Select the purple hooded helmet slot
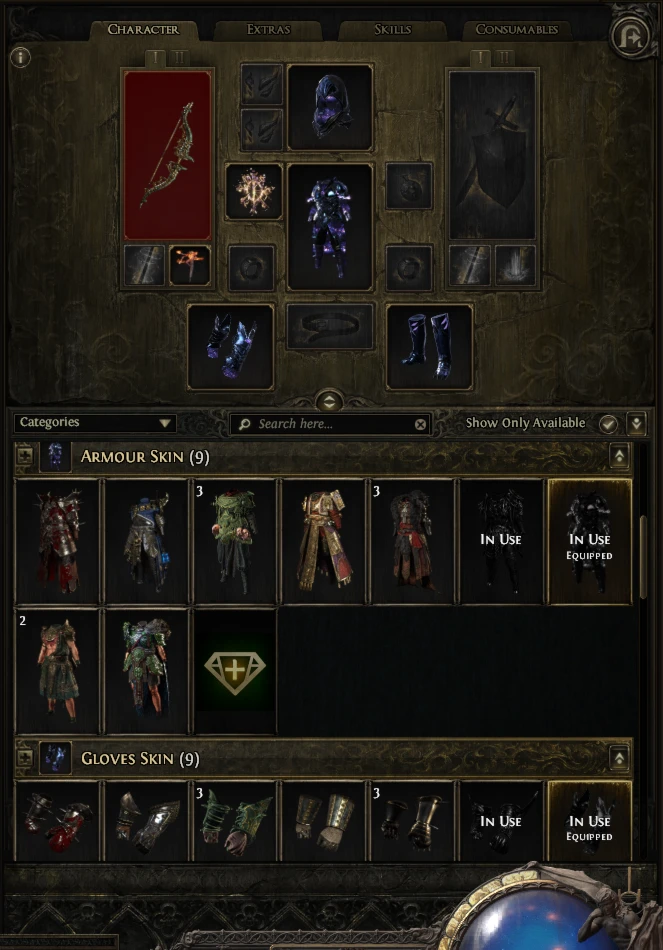The image size is (663, 950). tap(330, 107)
